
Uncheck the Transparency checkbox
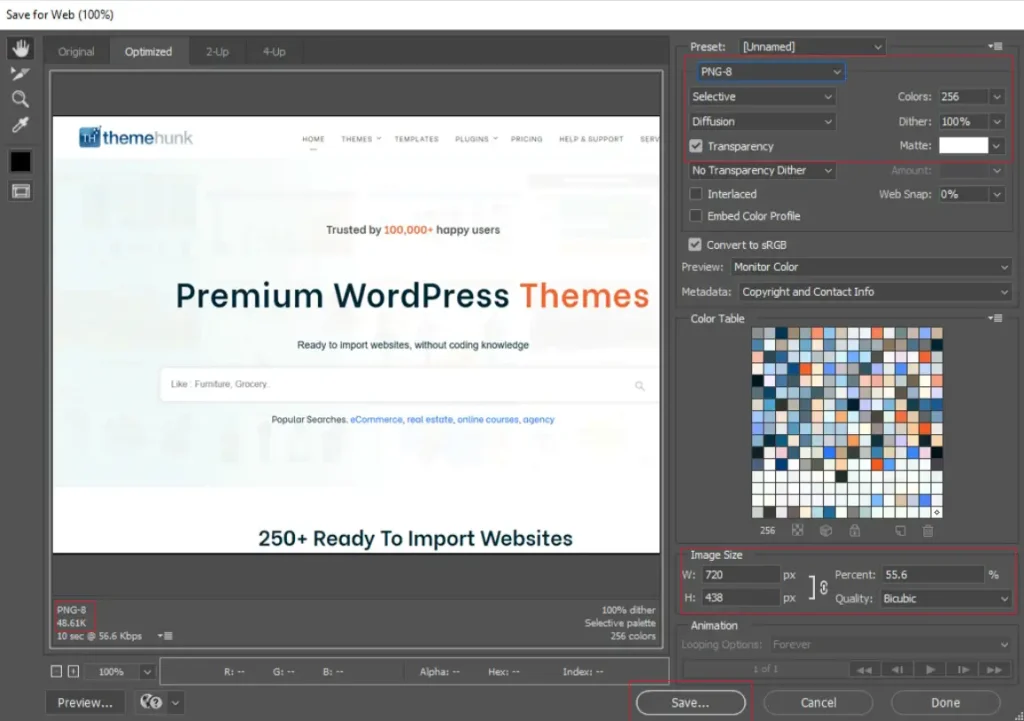click(696, 146)
